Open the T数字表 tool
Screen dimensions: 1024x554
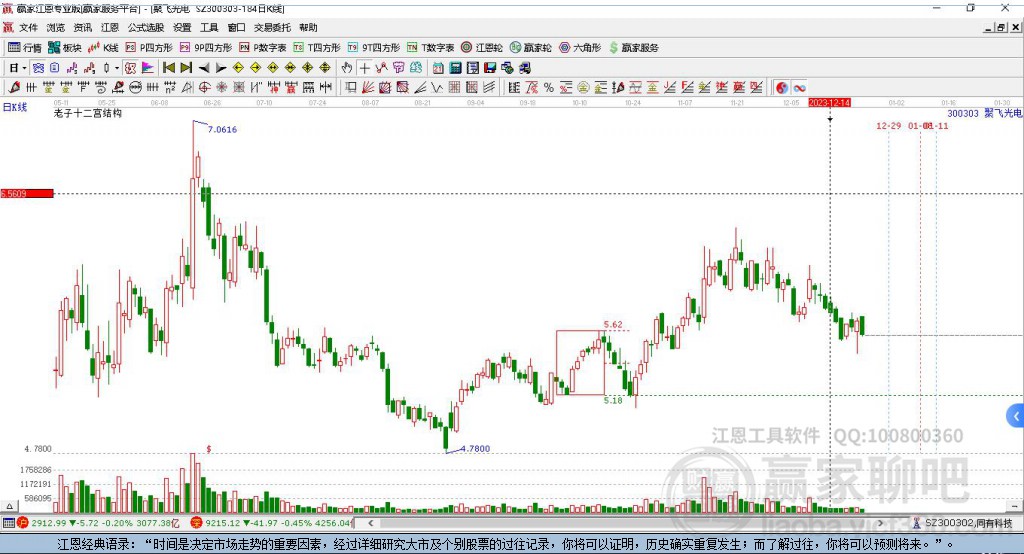[x=430, y=48]
